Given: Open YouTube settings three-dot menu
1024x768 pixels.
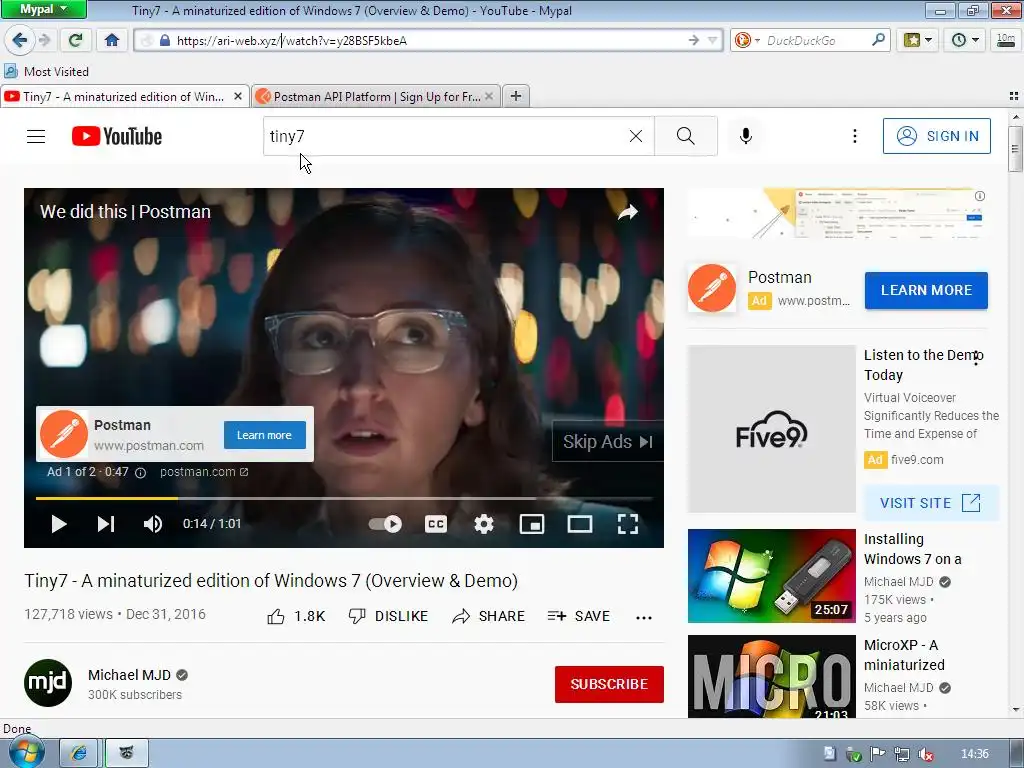Looking at the screenshot, I should tap(854, 136).
